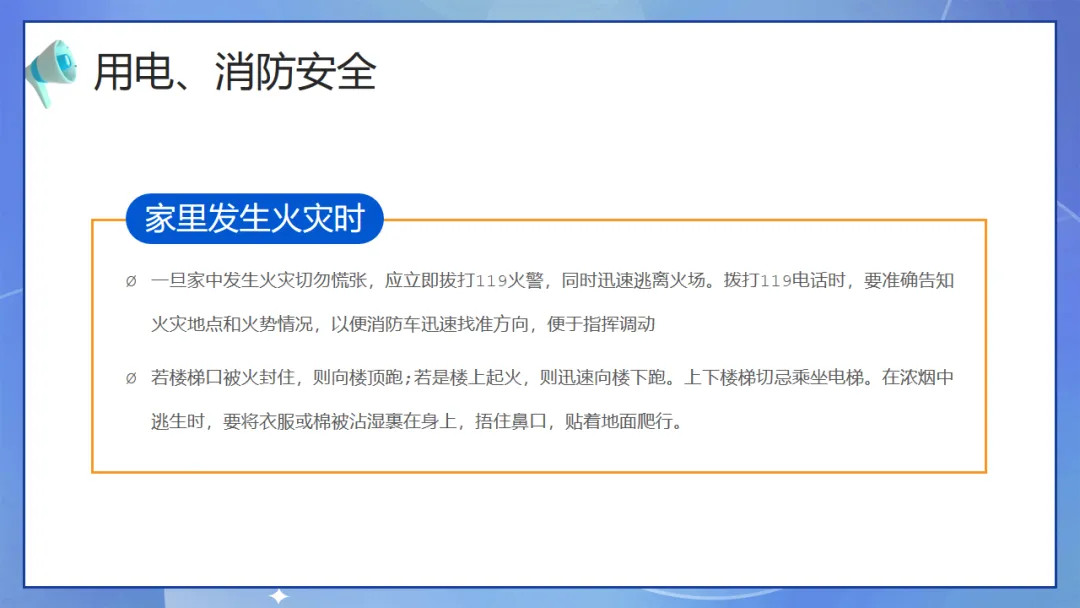Viewport: 1080px width, 608px height.
Task: Click the text line starting 一旦家中发生火灾切勿慌张
Action: click(552, 280)
